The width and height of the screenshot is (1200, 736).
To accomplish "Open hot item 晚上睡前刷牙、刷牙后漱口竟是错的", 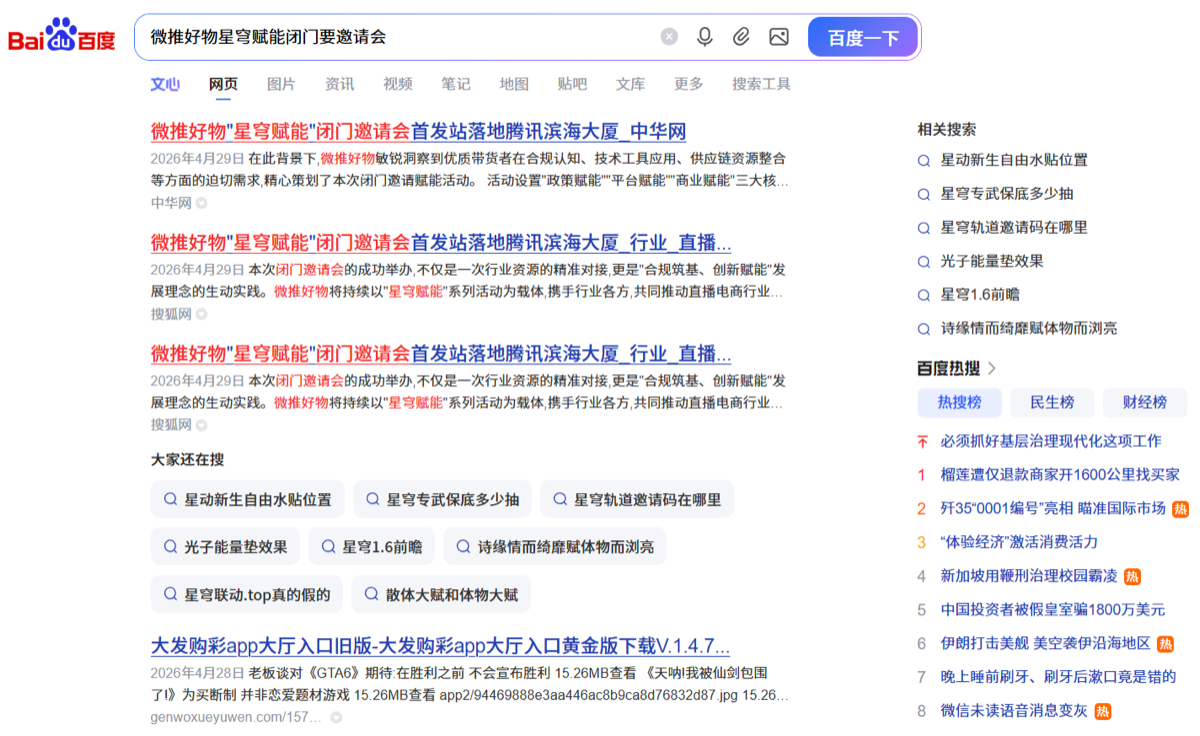I will point(1058,677).
